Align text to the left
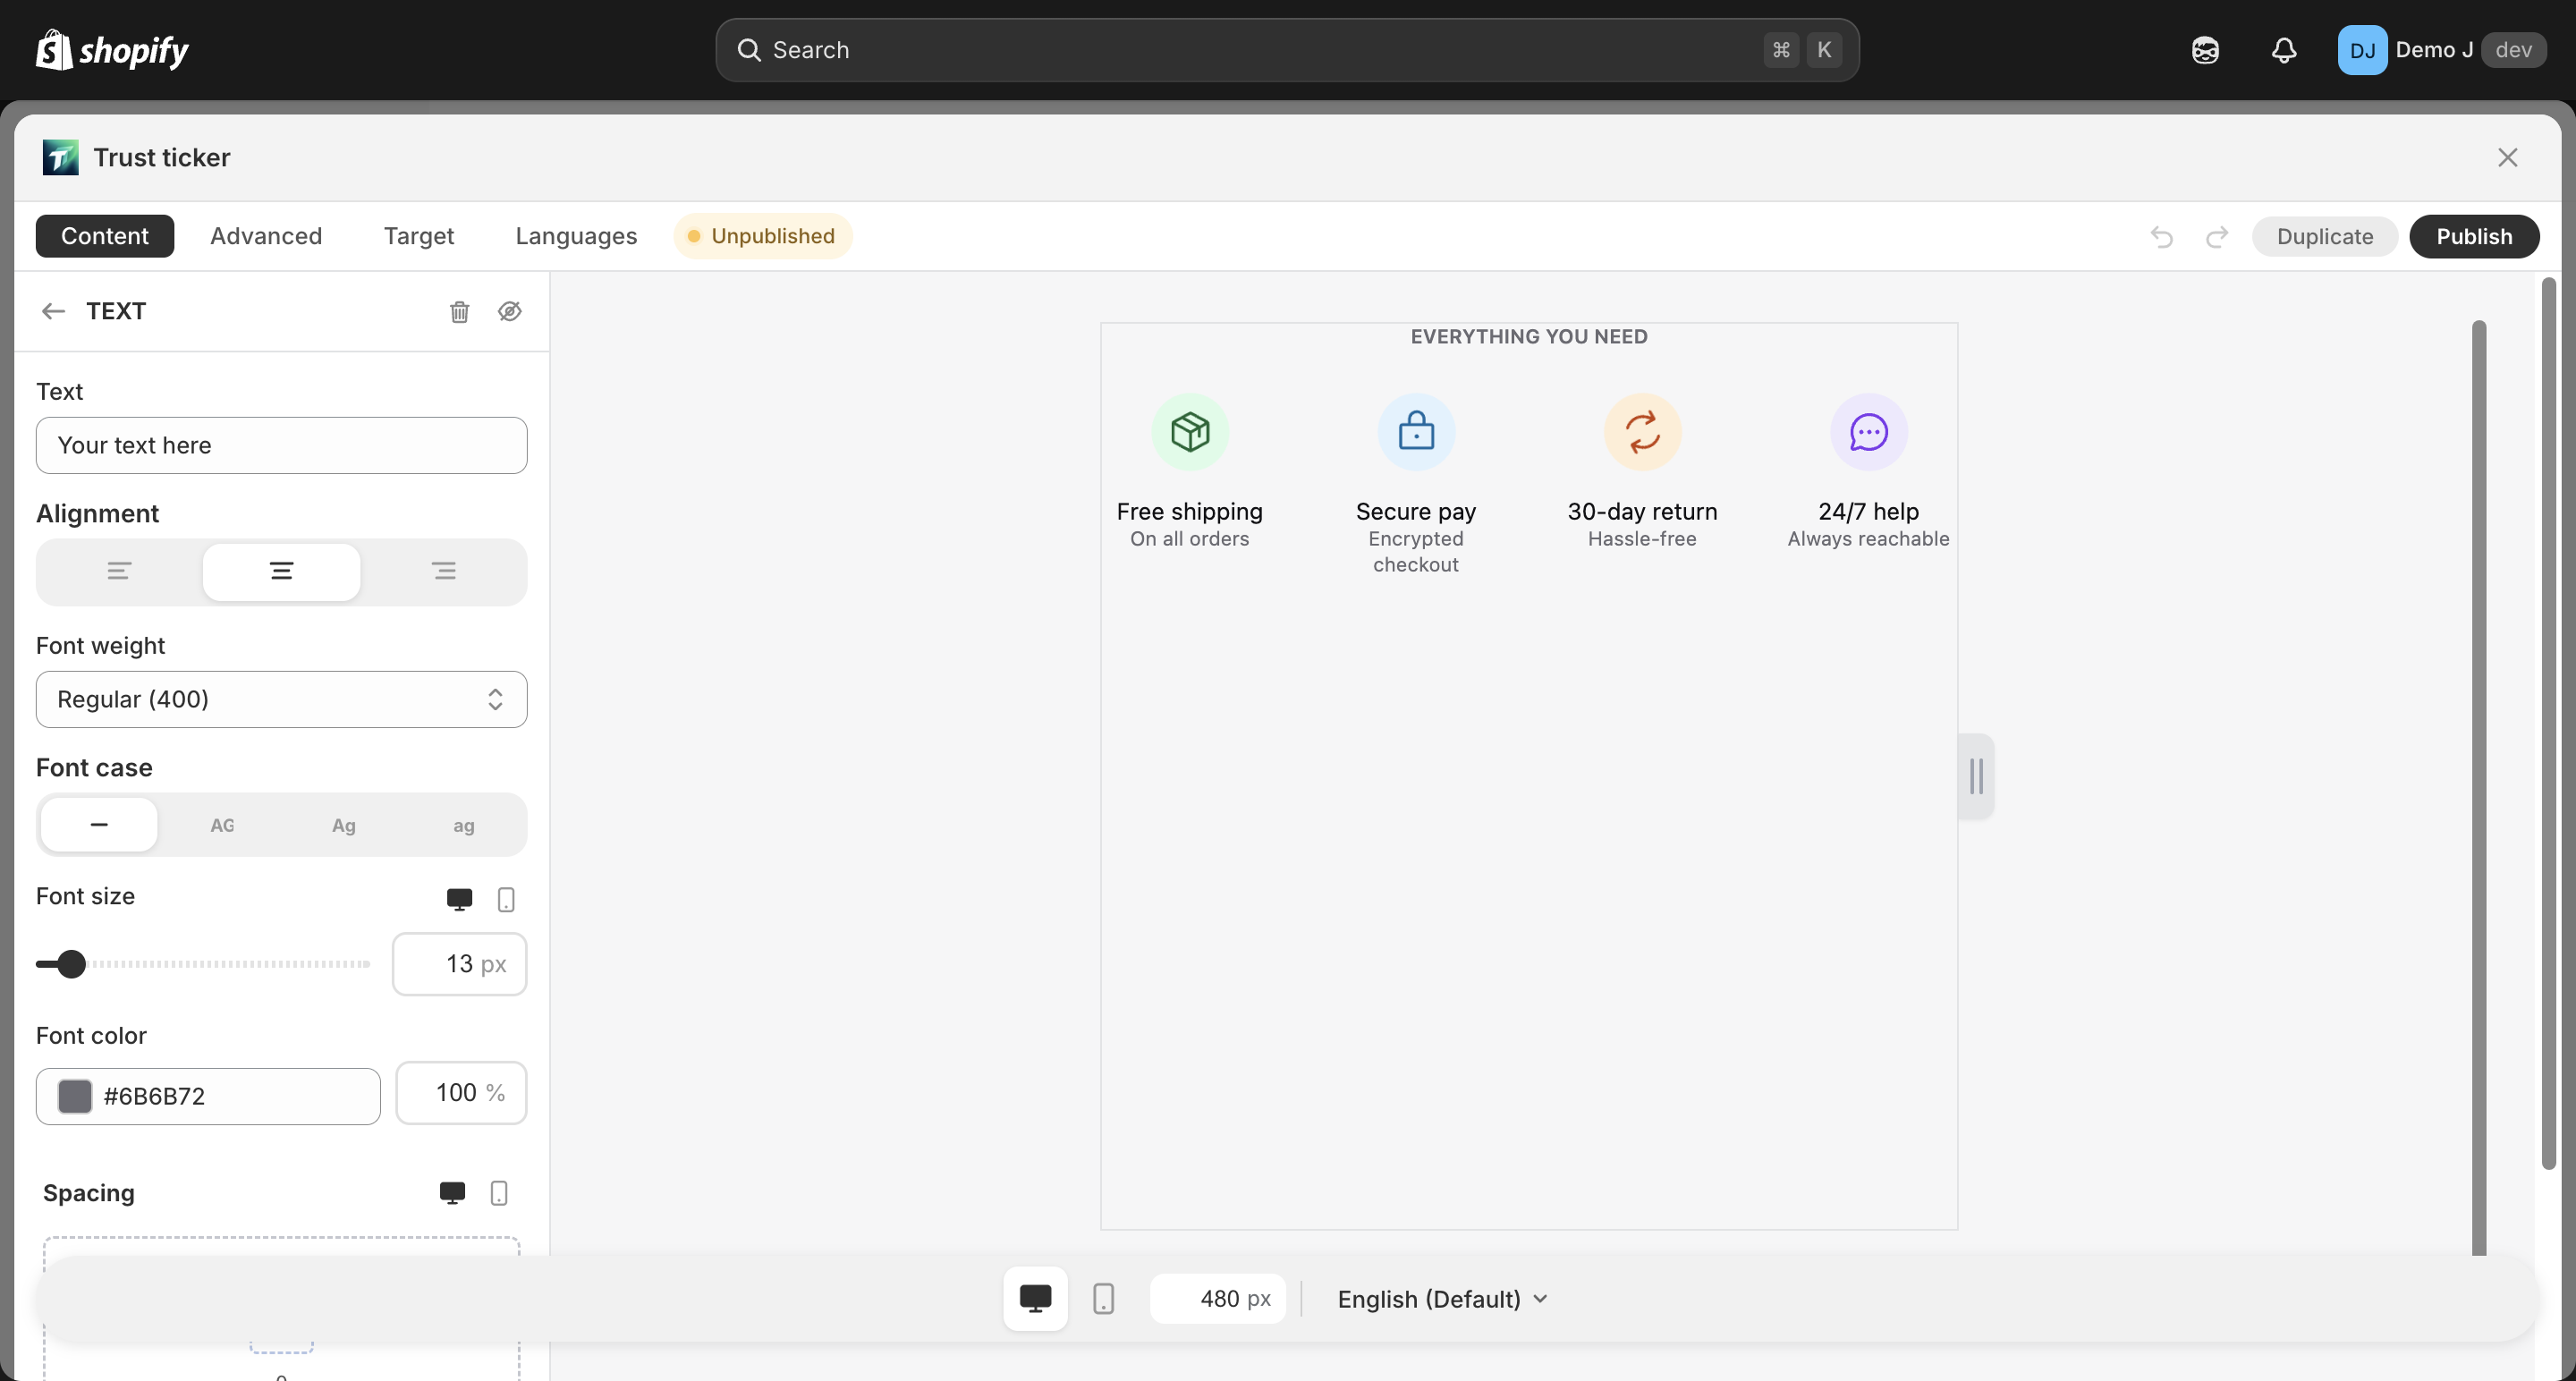Image resolution: width=2576 pixels, height=1381 pixels. coord(119,571)
